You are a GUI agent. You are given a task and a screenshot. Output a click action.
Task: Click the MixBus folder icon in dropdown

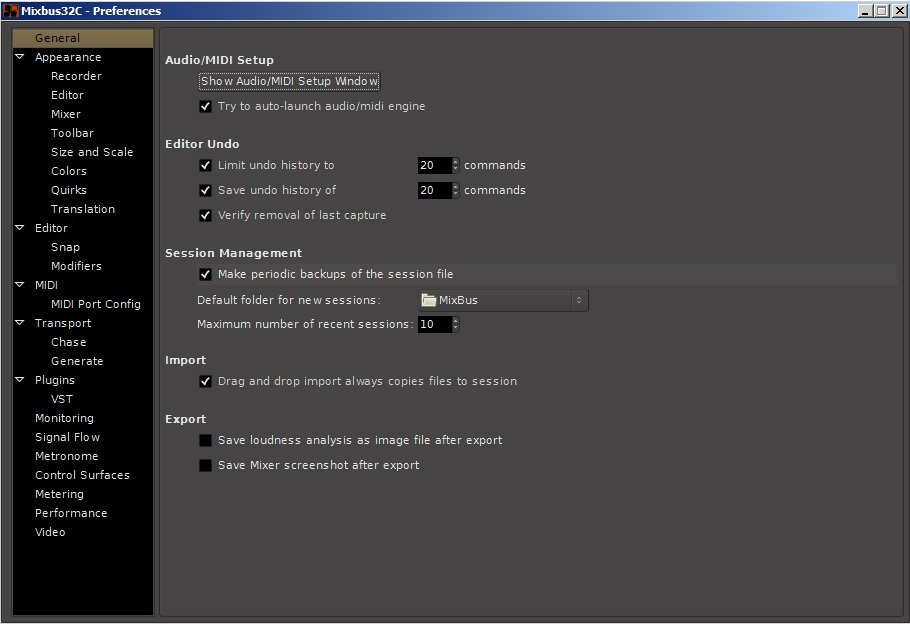pyautogui.click(x=428, y=300)
